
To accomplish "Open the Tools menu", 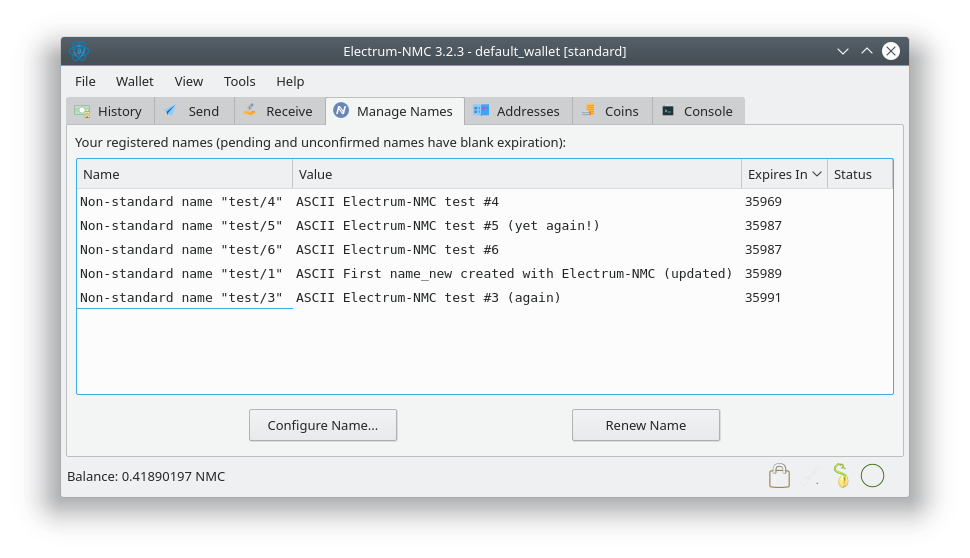I will 240,81.
